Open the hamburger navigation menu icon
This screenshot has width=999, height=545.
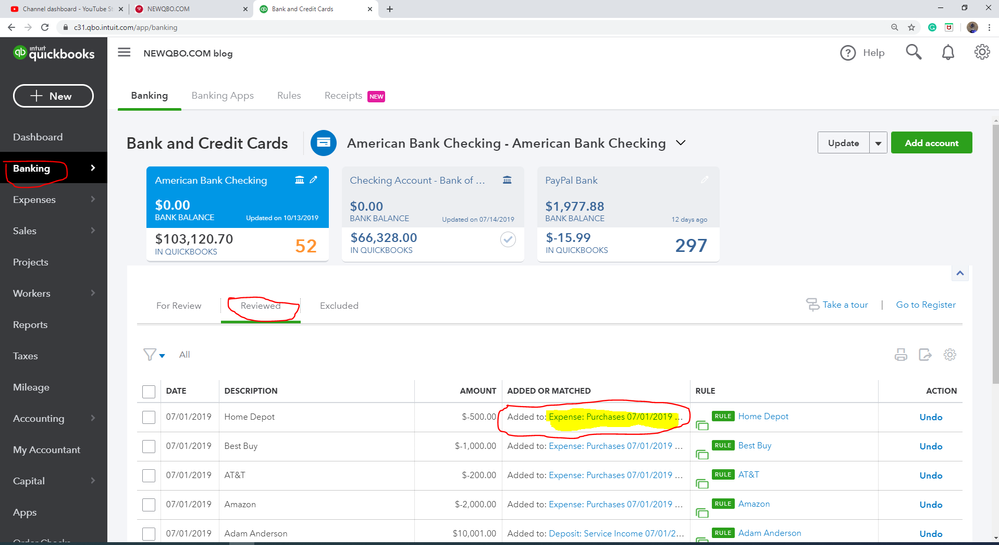tap(124, 53)
